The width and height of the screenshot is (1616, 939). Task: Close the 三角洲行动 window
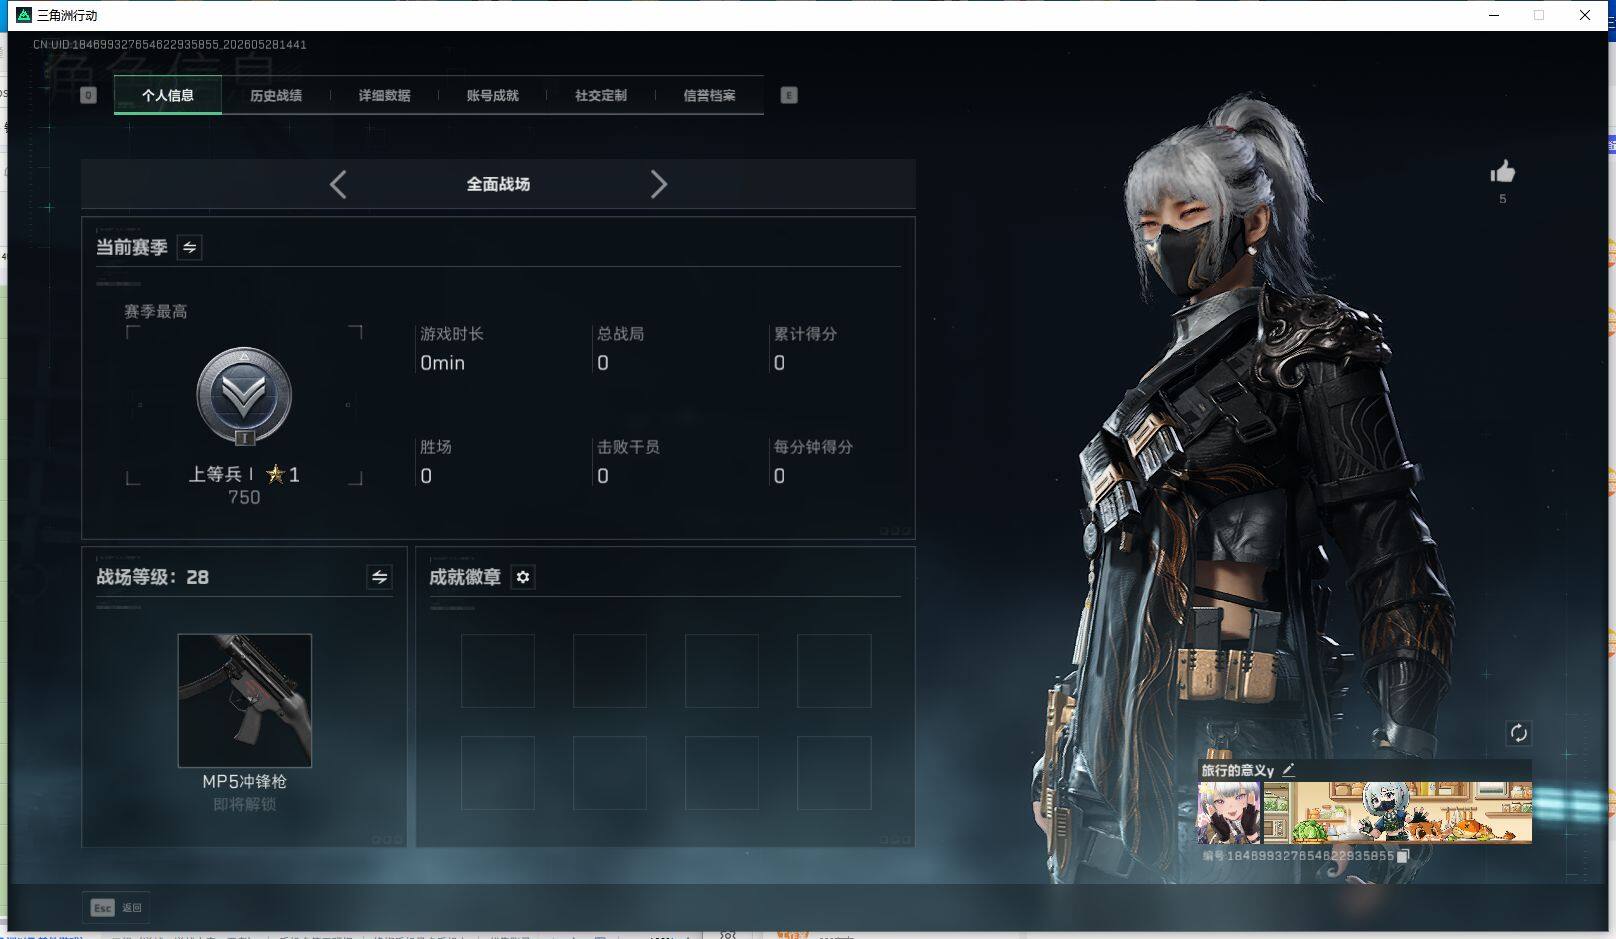1585,15
